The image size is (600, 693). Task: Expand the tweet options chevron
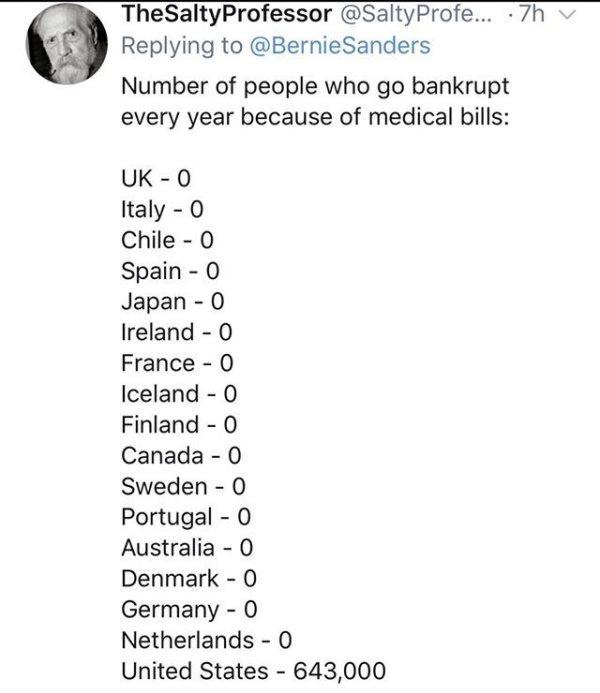(x=567, y=15)
